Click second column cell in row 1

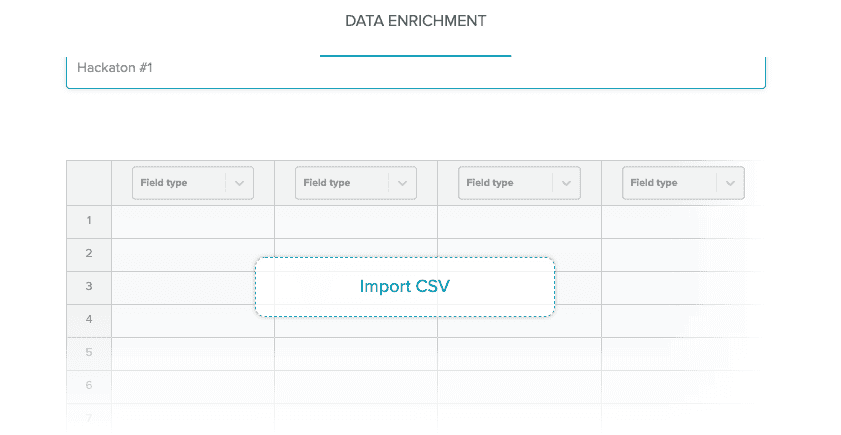click(355, 221)
